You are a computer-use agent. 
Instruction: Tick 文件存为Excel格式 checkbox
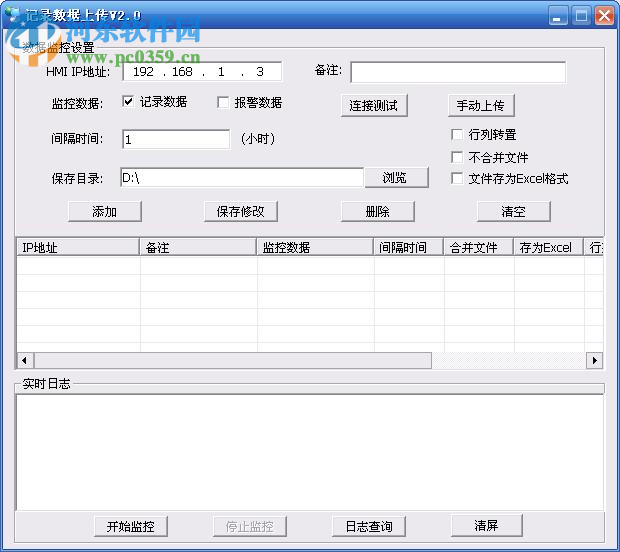(x=457, y=178)
